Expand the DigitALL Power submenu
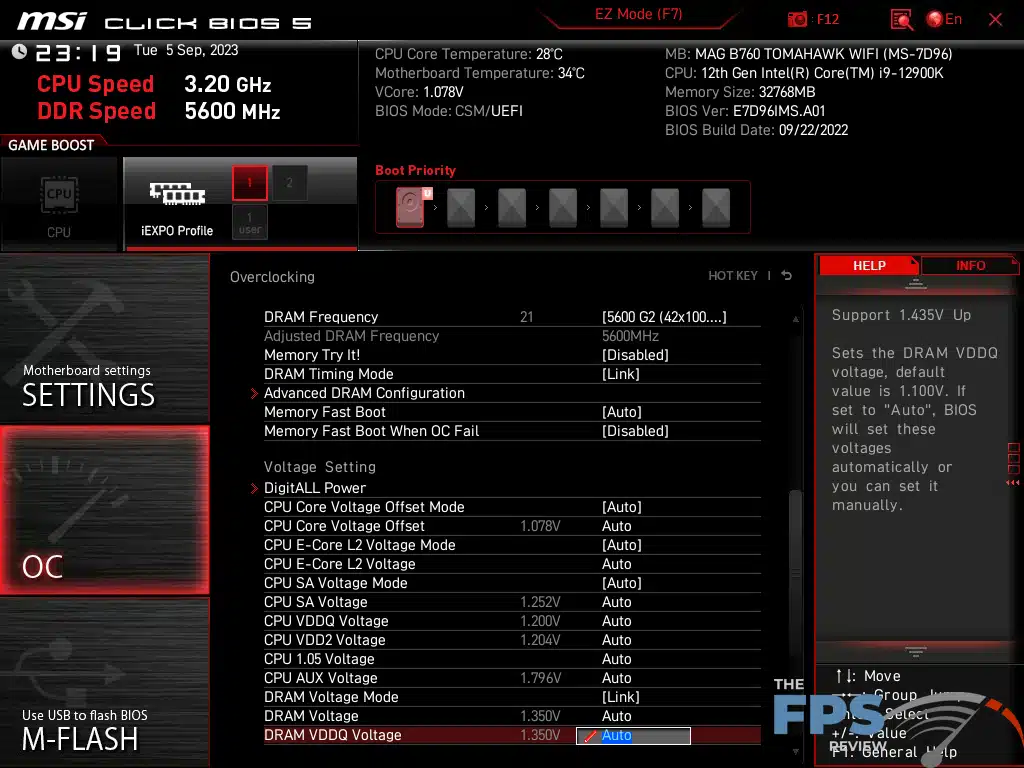Screen dimensions: 1024x768 click(x=315, y=488)
